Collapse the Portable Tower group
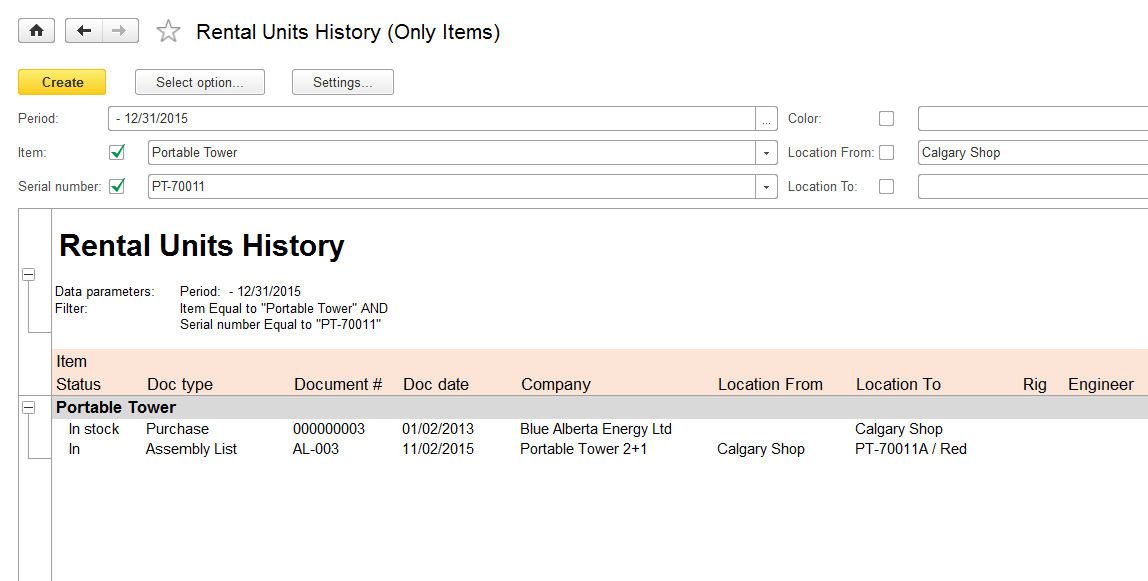This screenshot has height=581, width=1148. coord(29,408)
